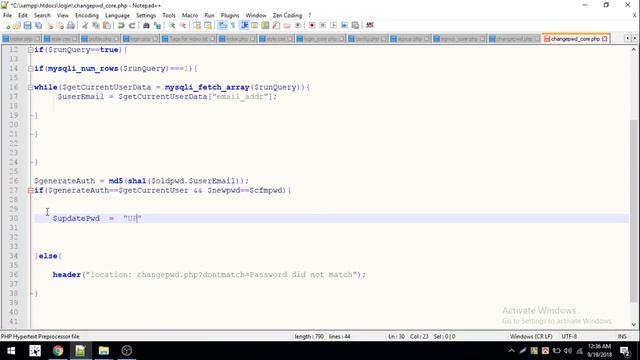The image size is (640, 360).
Task: Open File Explorer from the taskbar
Action: point(104,351)
